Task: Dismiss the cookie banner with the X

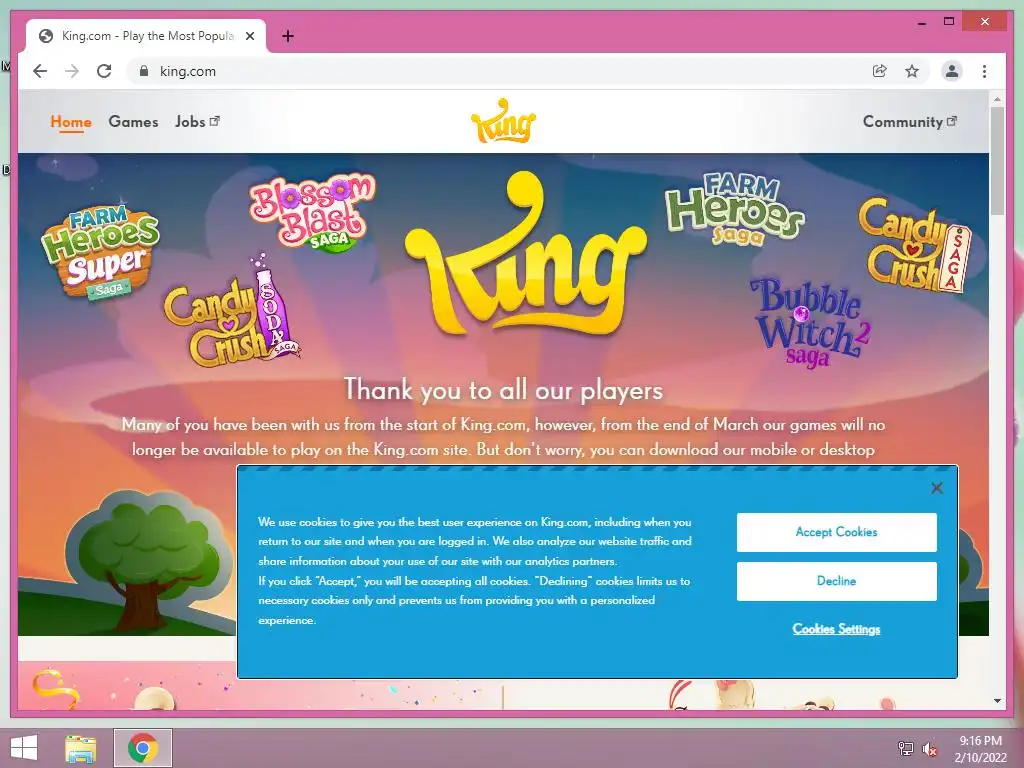Action: tap(937, 488)
